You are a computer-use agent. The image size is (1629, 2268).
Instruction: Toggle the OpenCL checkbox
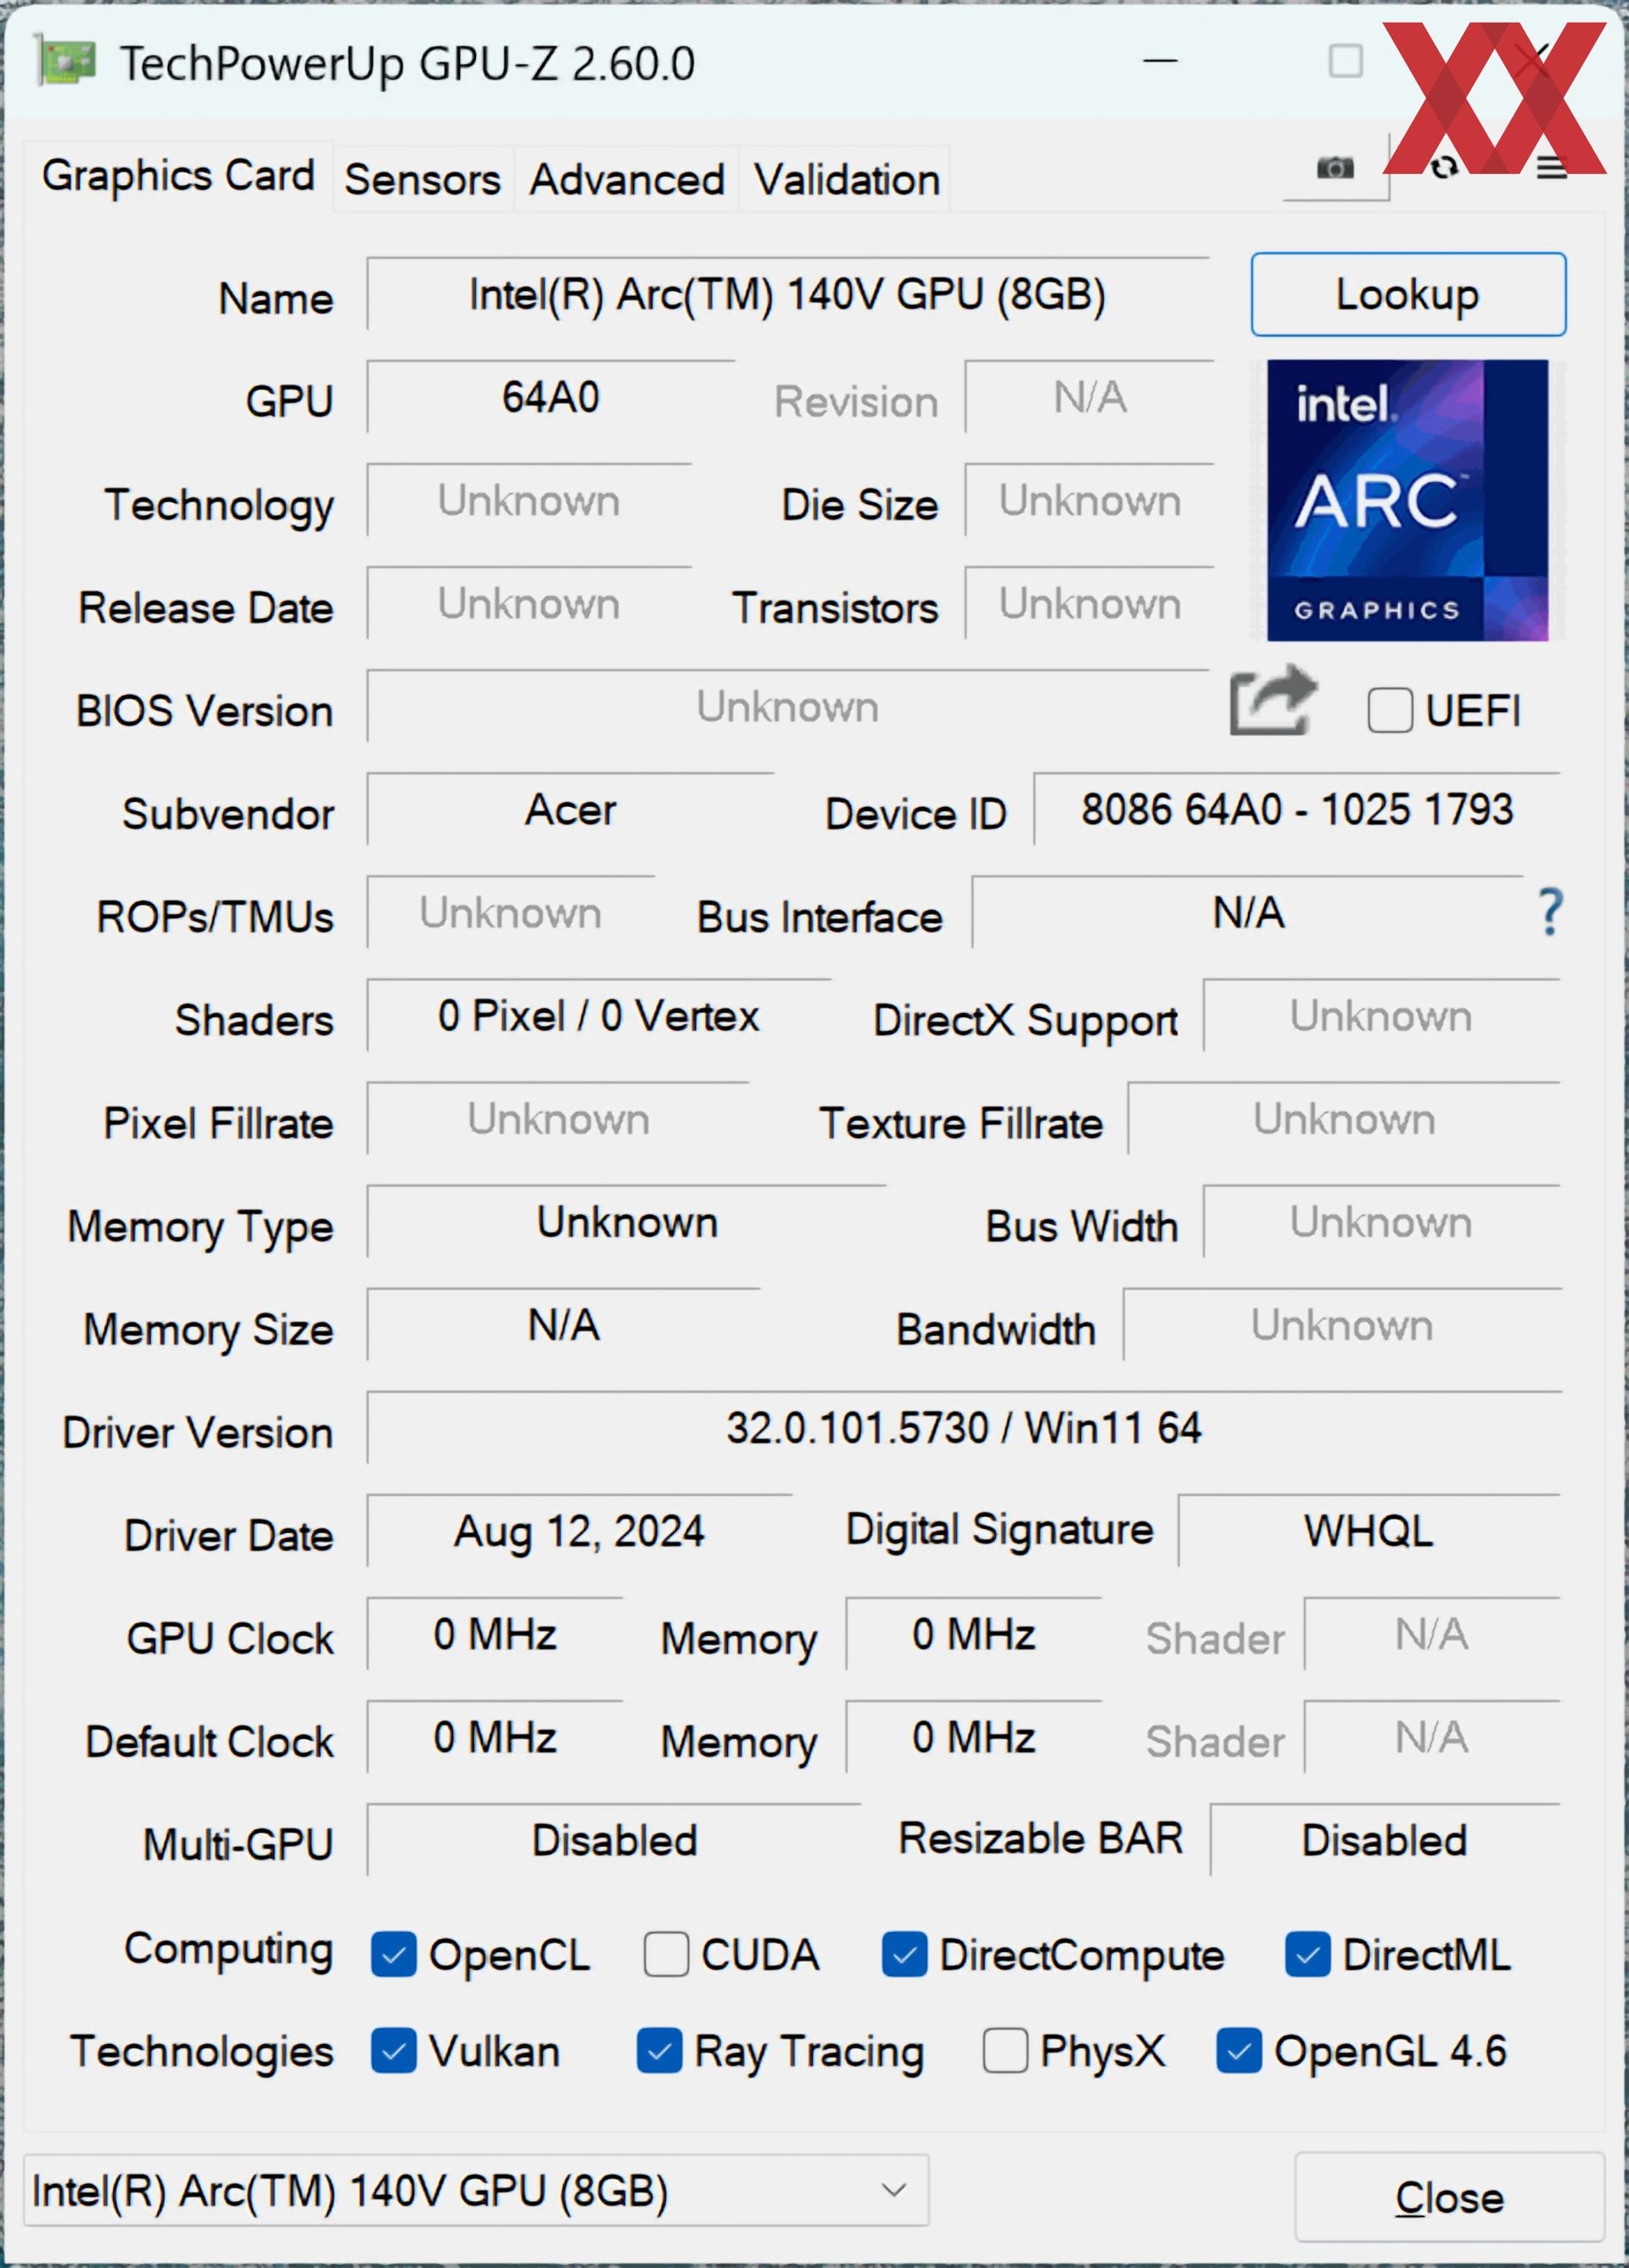point(393,1954)
